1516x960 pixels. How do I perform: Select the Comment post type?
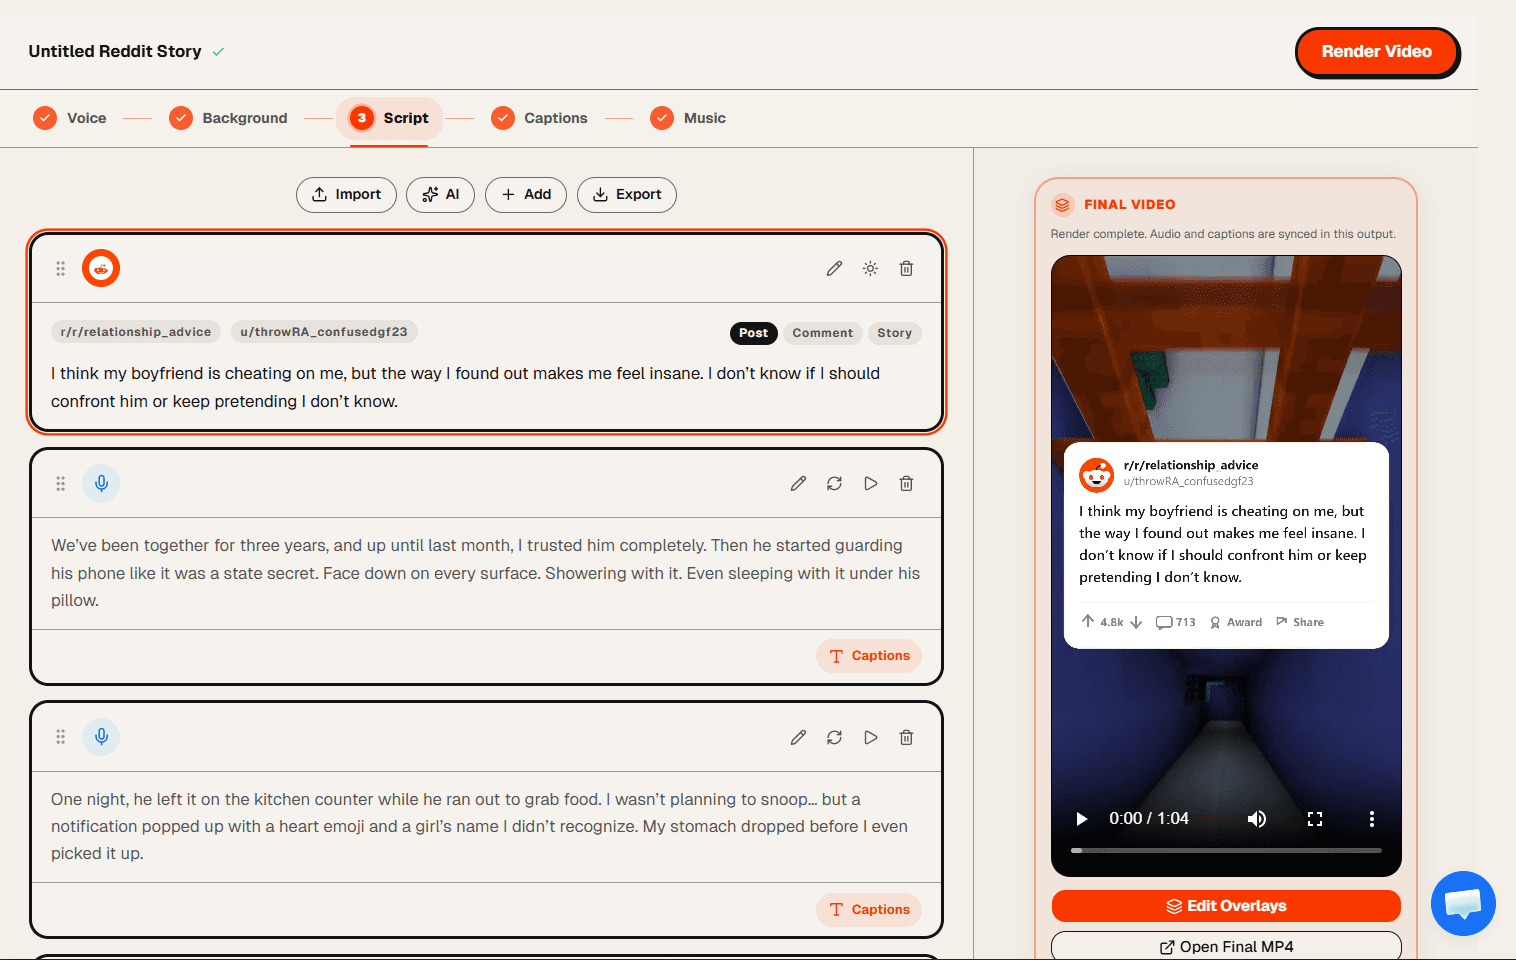pyautogui.click(x=822, y=332)
